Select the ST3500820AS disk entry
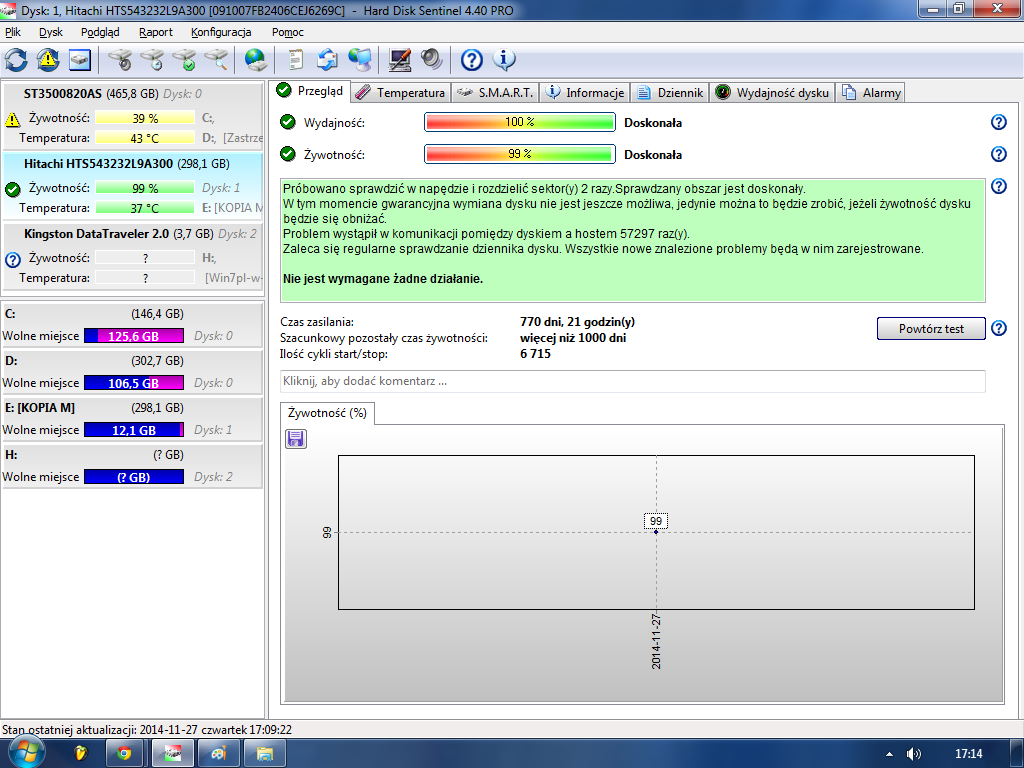 pos(133,116)
